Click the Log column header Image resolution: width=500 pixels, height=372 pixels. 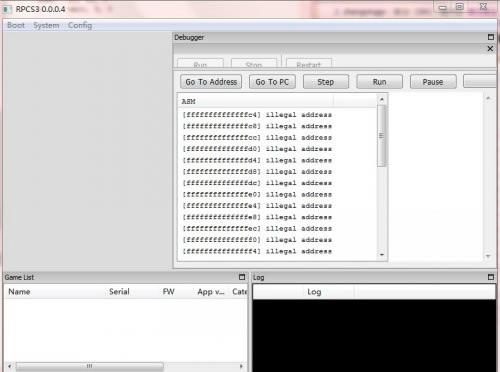coord(314,292)
